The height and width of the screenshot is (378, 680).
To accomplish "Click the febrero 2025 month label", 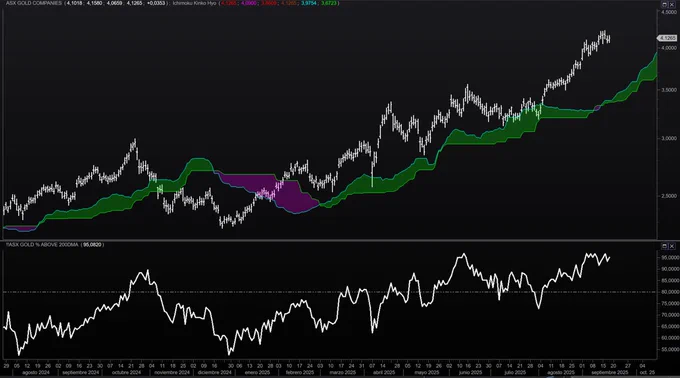I will pos(300,373).
